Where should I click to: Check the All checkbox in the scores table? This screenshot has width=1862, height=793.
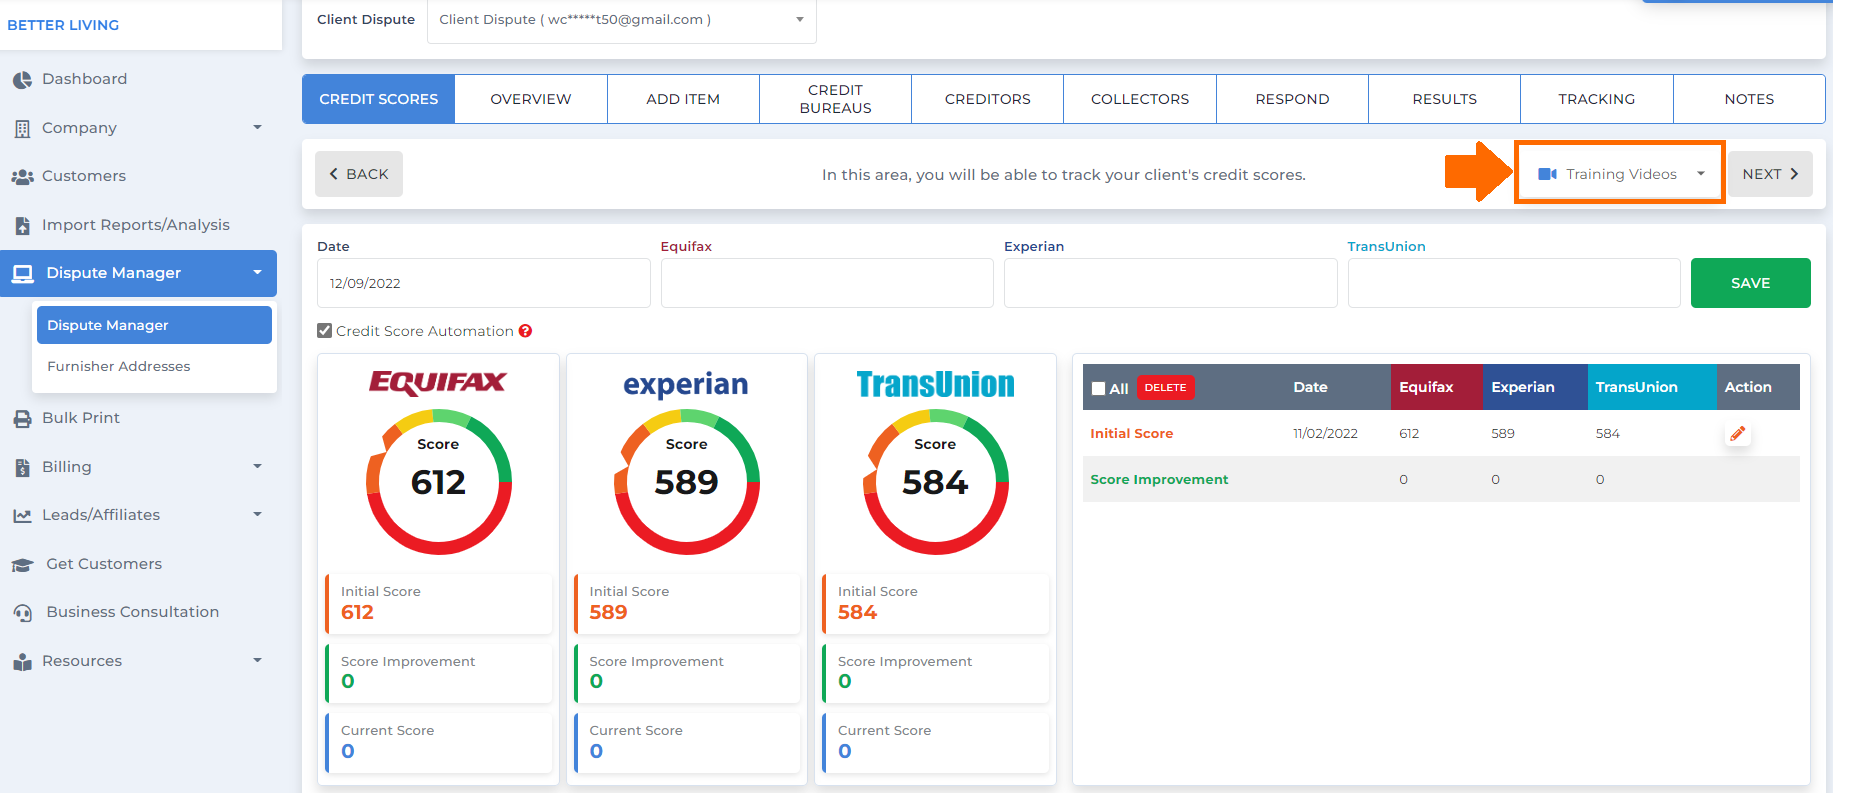[x=1098, y=389]
